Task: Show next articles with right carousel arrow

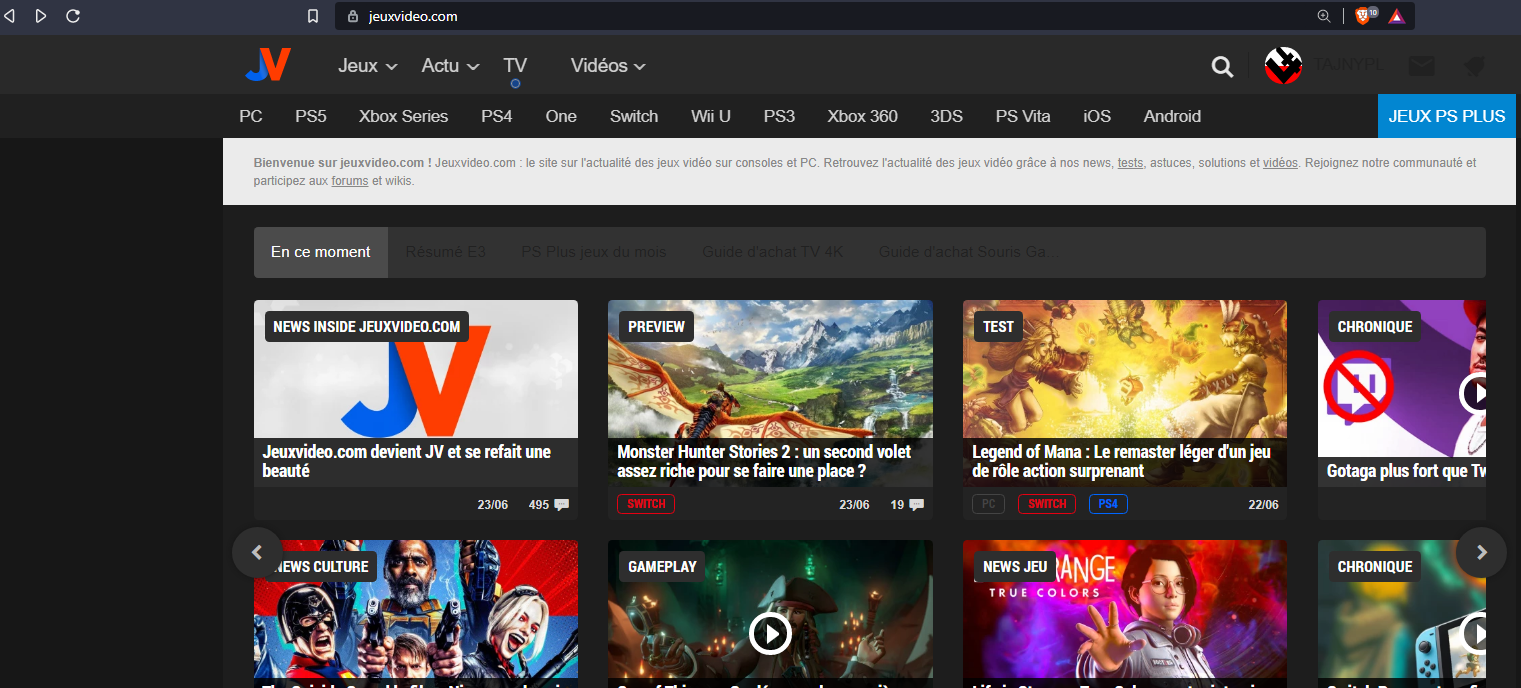Action: pos(1481,552)
